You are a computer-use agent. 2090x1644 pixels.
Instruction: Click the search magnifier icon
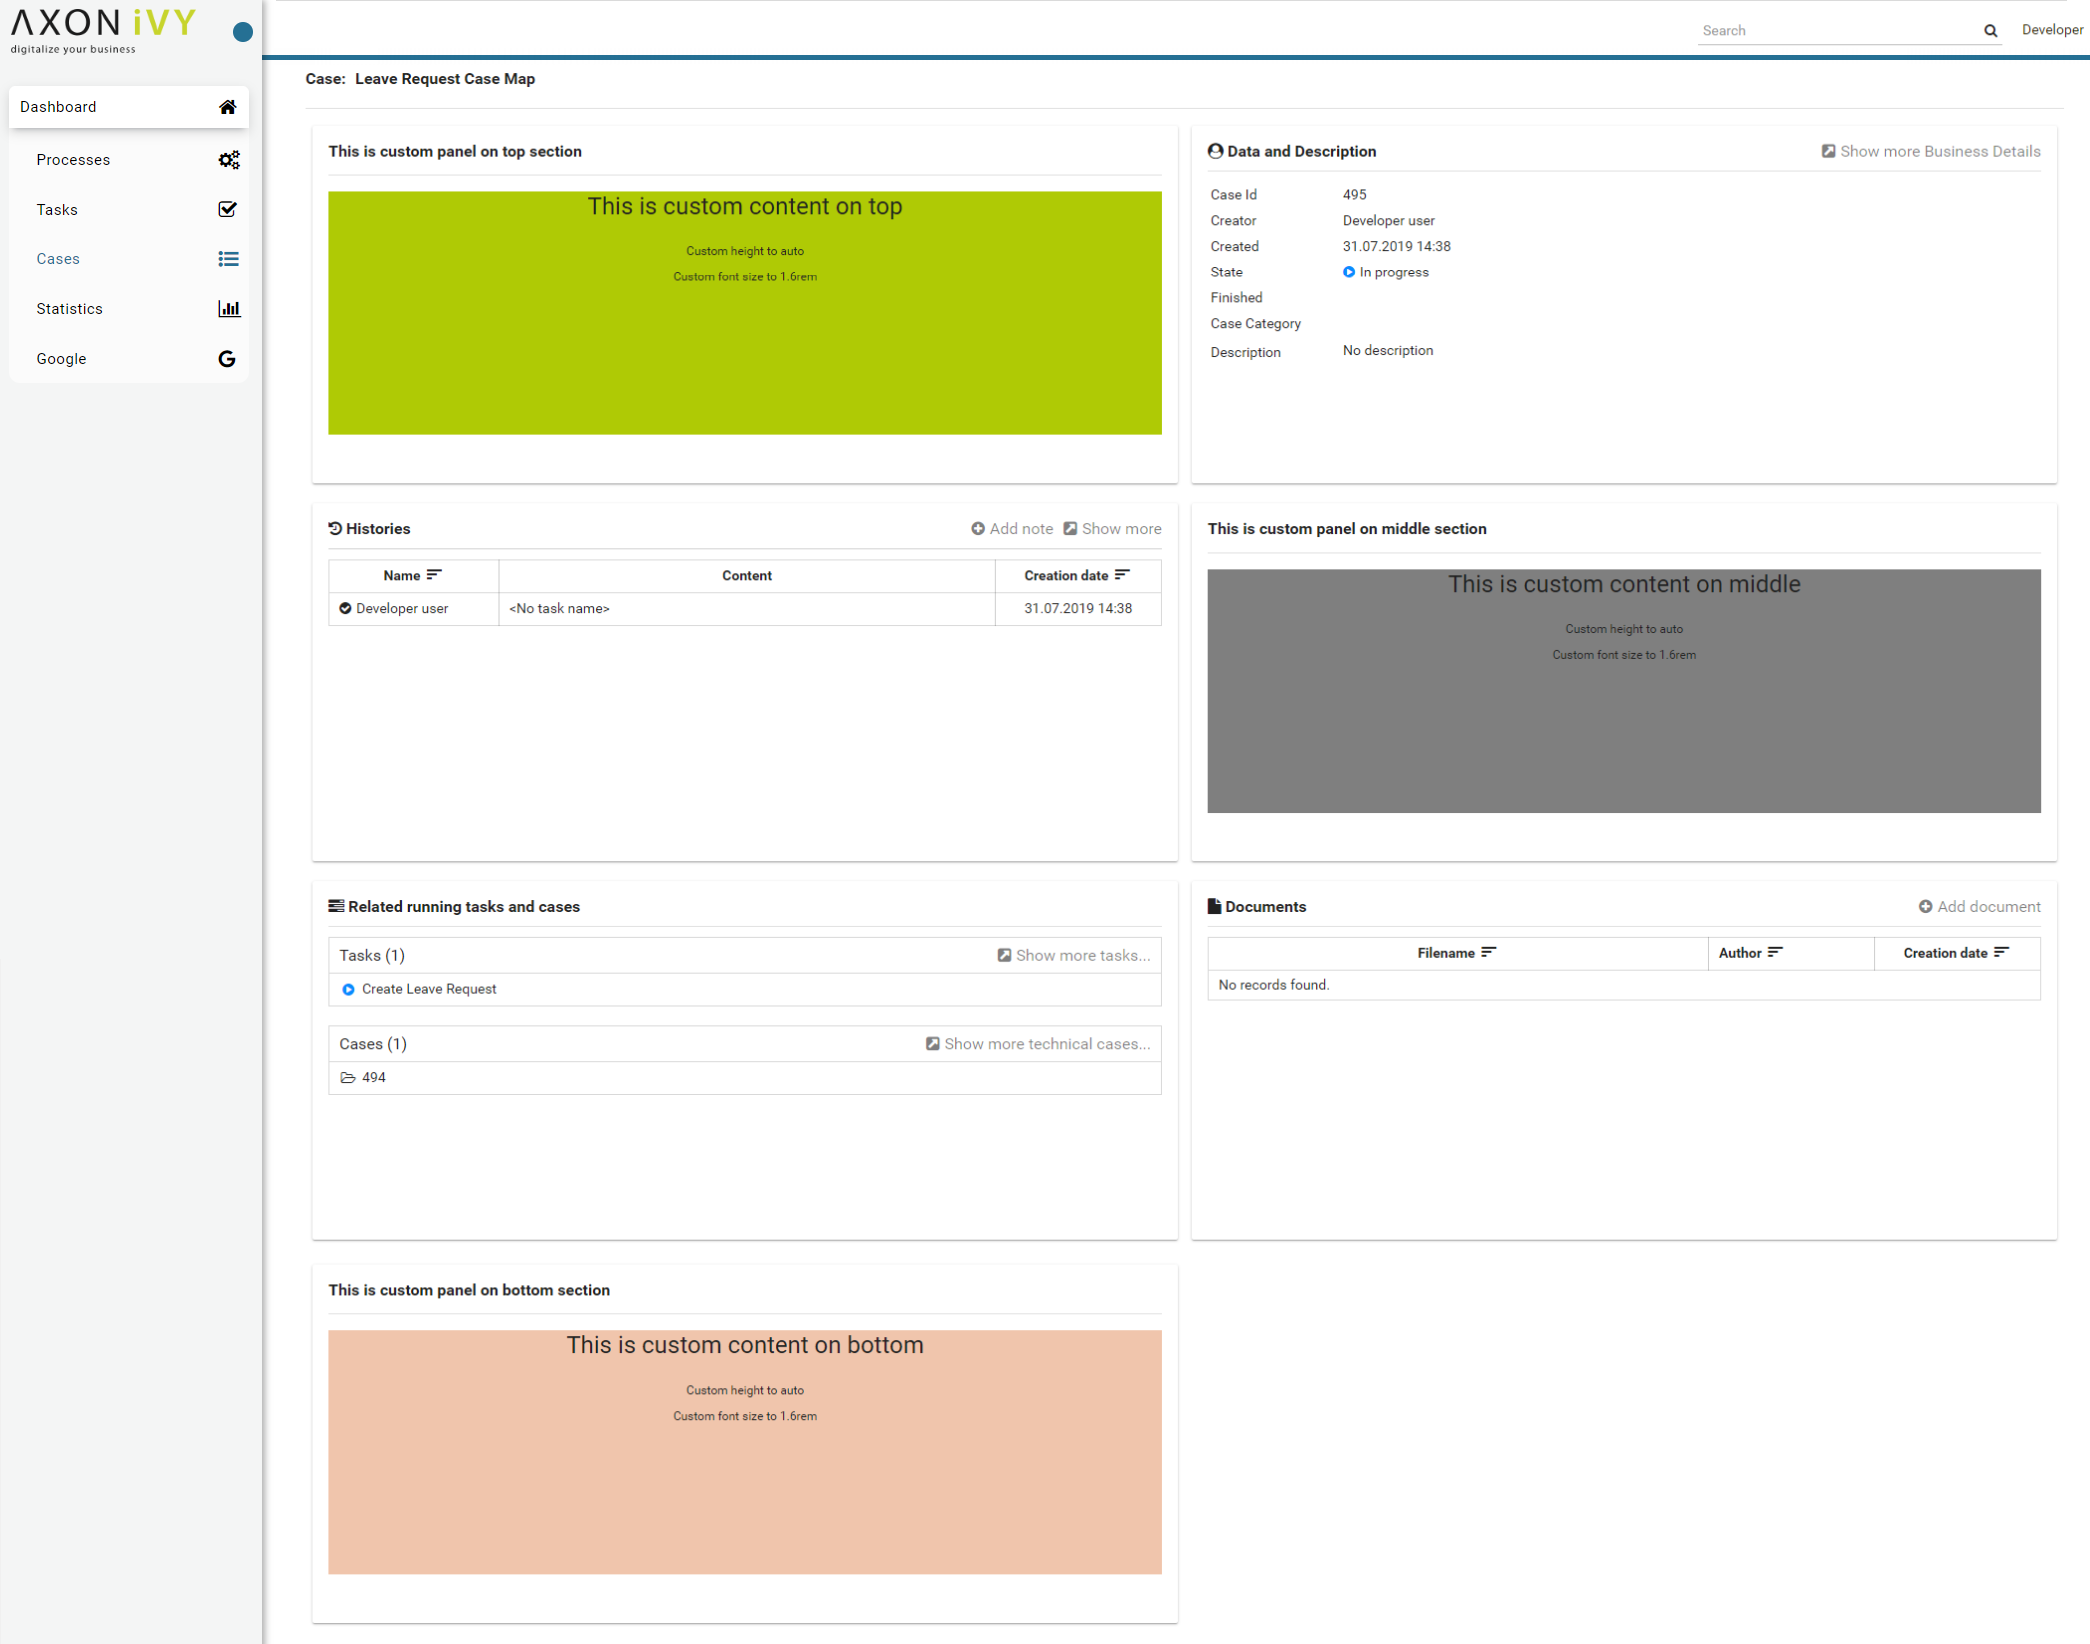(x=1990, y=31)
